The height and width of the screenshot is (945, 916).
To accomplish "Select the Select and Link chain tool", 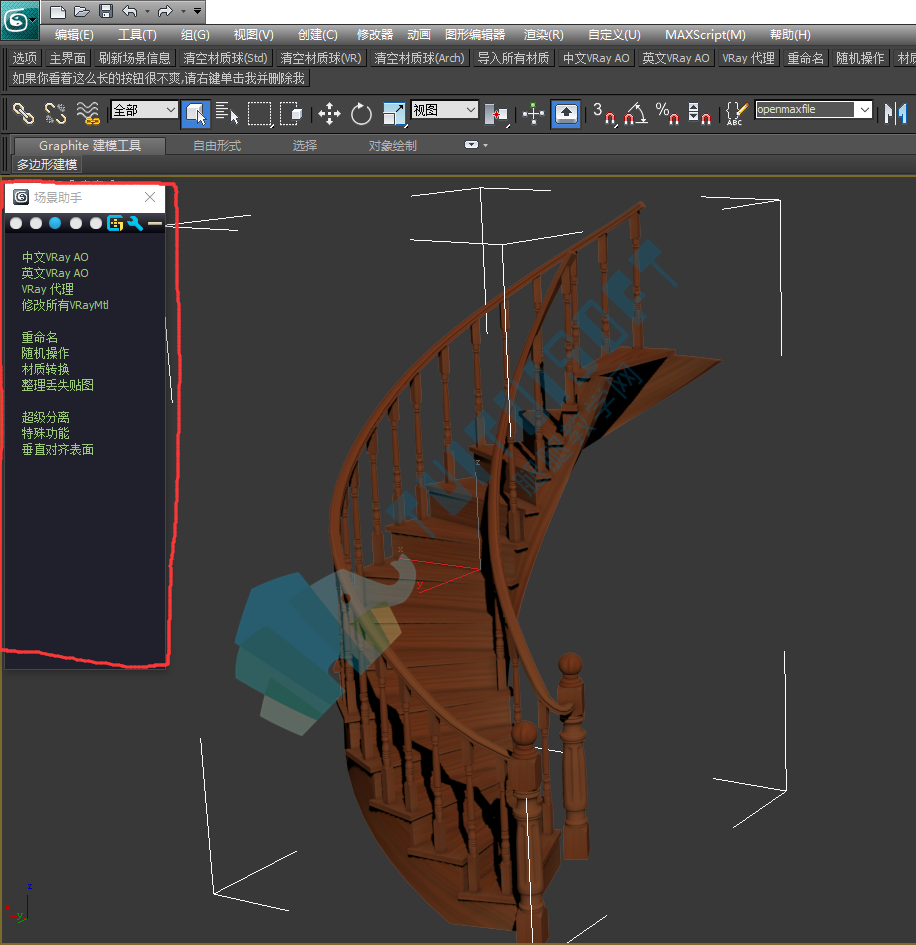I will point(24,113).
